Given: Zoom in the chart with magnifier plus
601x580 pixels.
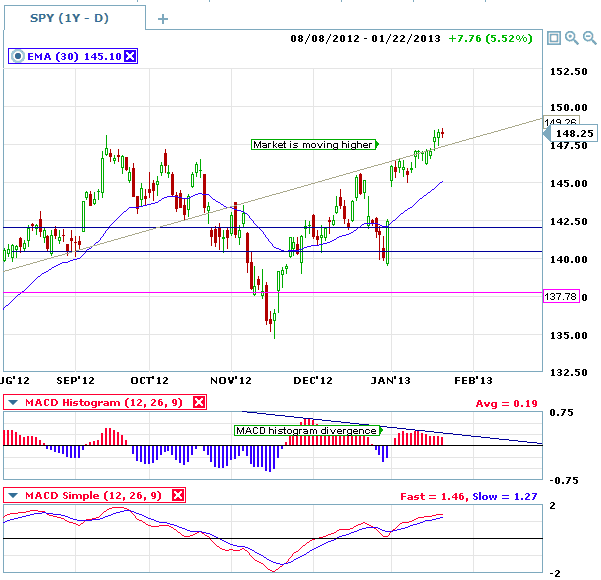Looking at the screenshot, I should [571, 38].
